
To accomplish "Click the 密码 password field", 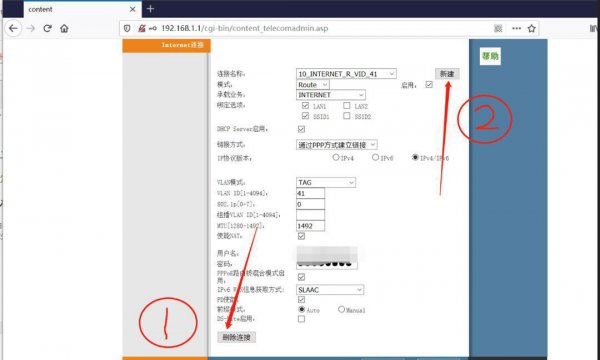I will (327, 264).
